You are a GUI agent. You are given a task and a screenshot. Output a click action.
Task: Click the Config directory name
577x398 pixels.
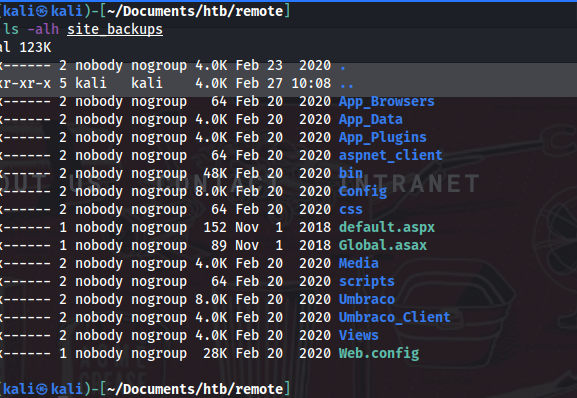pyautogui.click(x=362, y=192)
